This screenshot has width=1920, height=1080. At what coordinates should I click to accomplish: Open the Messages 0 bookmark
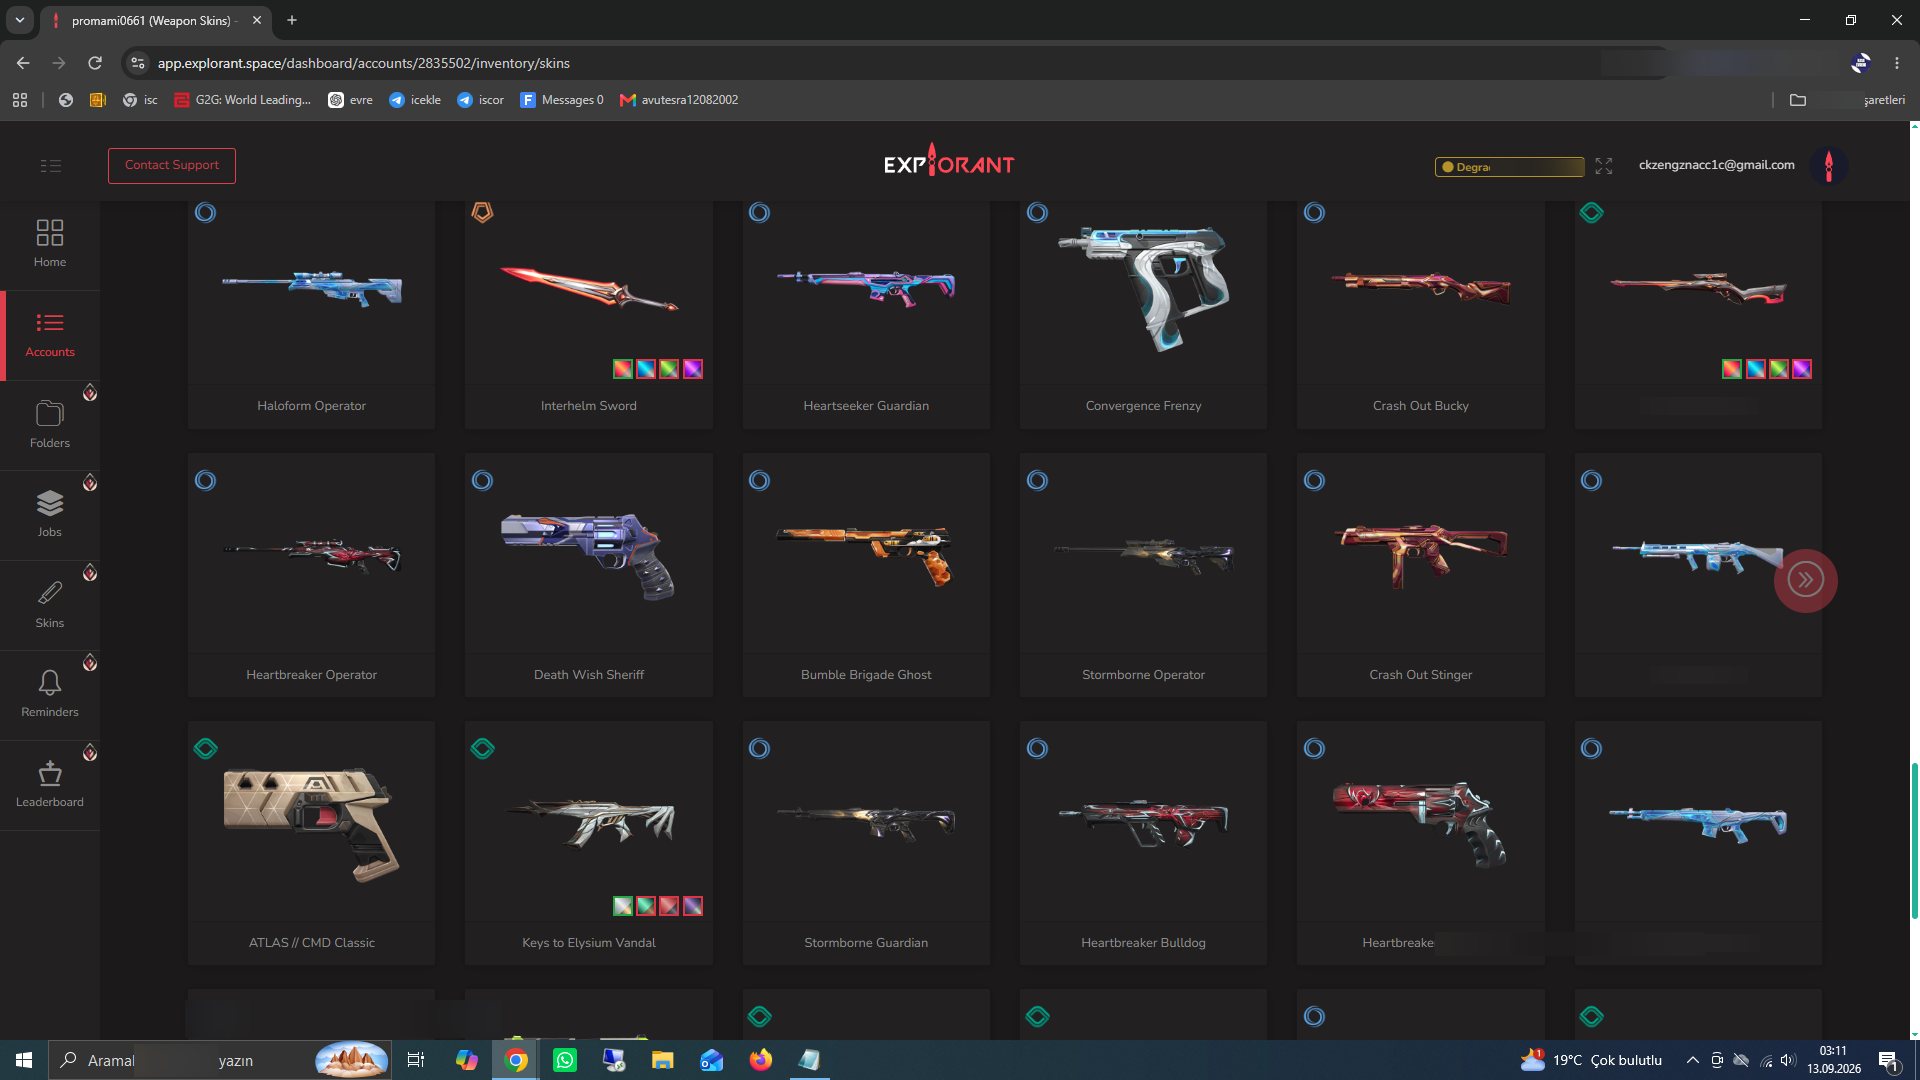(561, 100)
